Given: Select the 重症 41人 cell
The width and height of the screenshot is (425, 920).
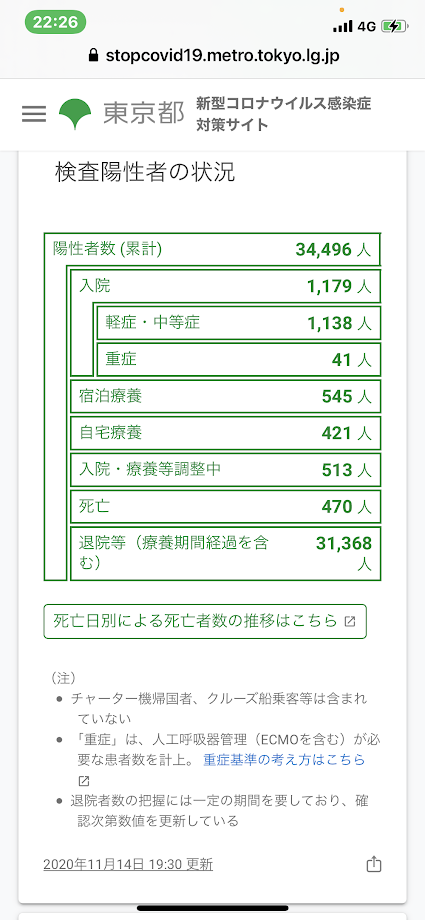Looking at the screenshot, I should pyautogui.click(x=239, y=359).
